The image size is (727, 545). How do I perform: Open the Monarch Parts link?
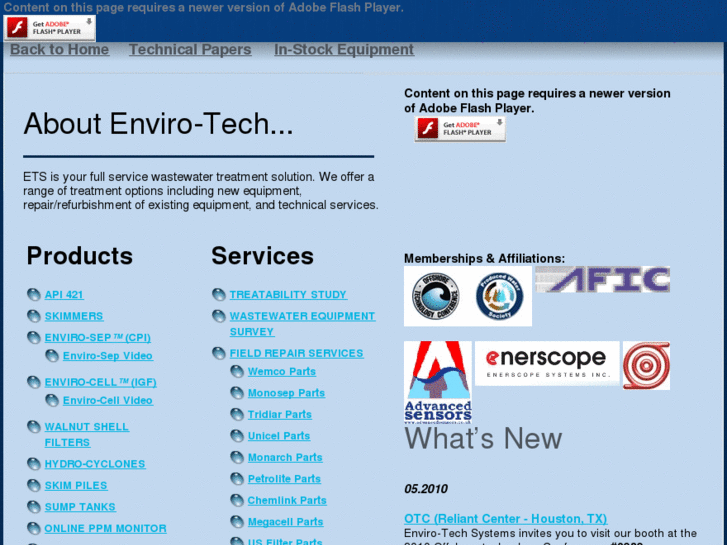click(x=285, y=457)
